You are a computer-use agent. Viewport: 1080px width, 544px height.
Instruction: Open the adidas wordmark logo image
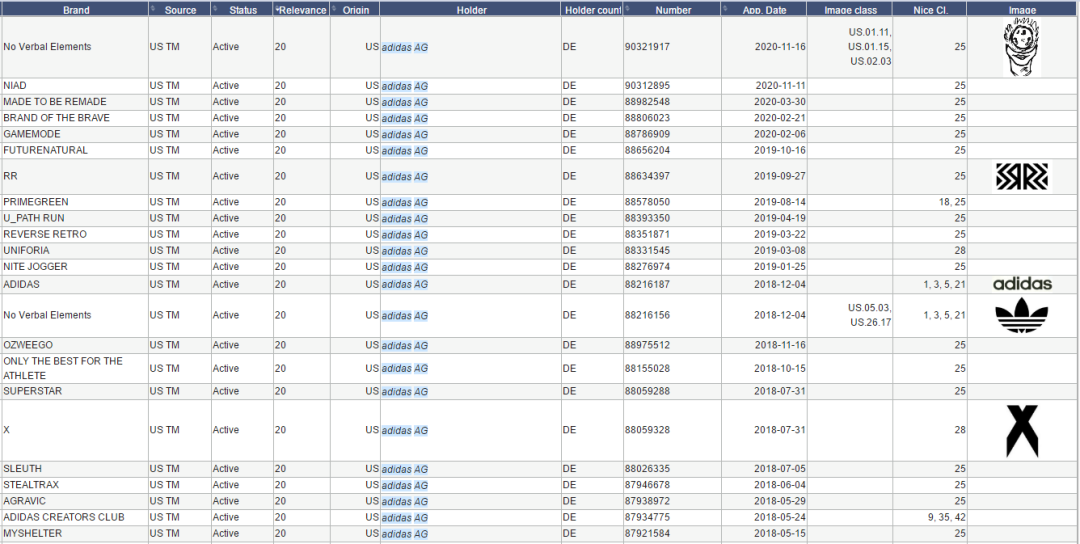tap(1022, 284)
